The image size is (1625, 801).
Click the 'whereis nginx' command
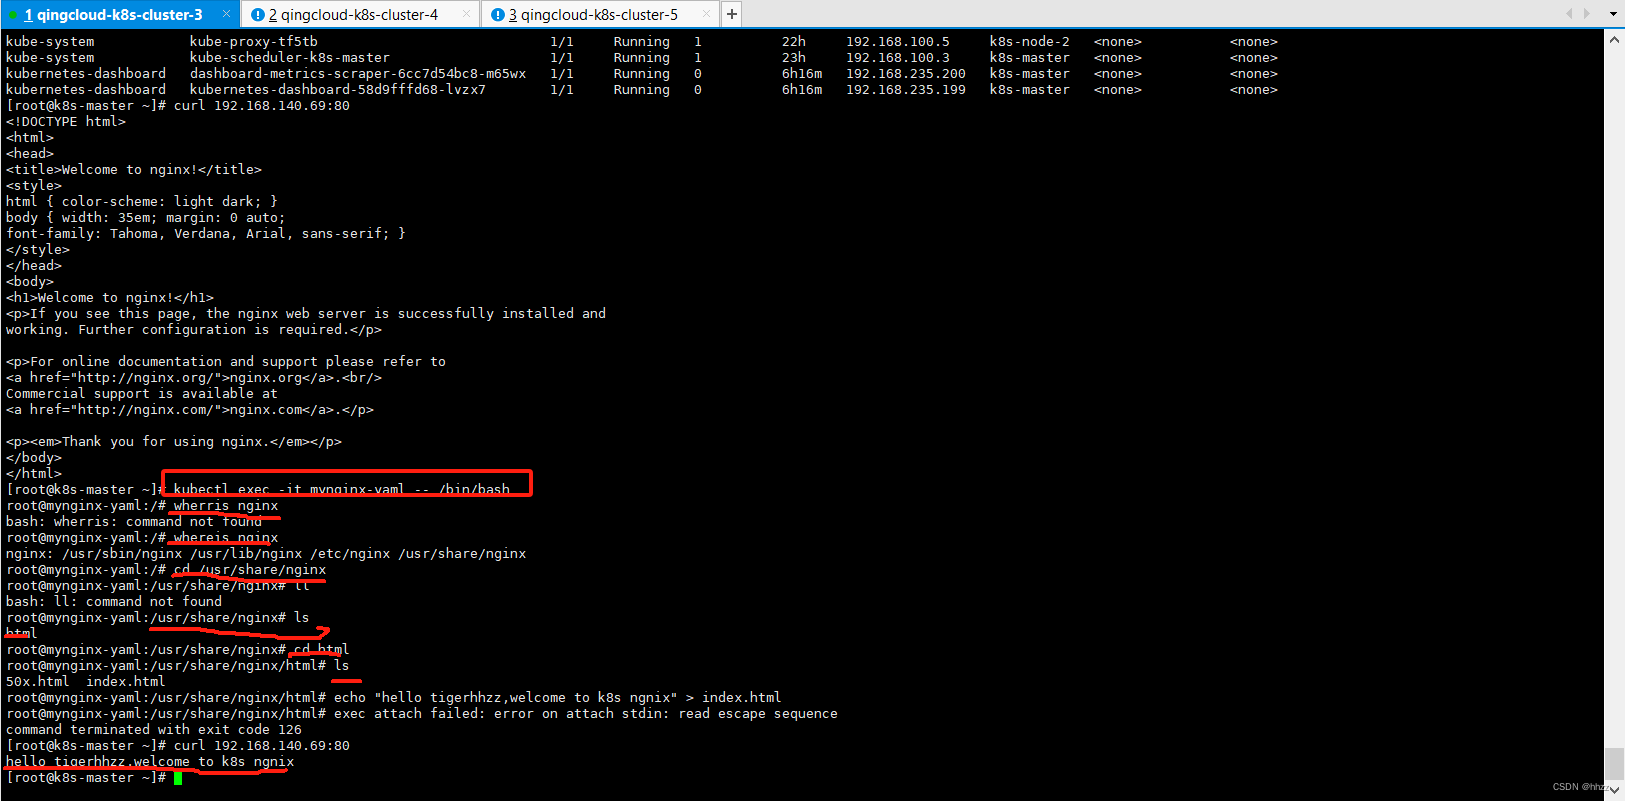[x=226, y=538]
